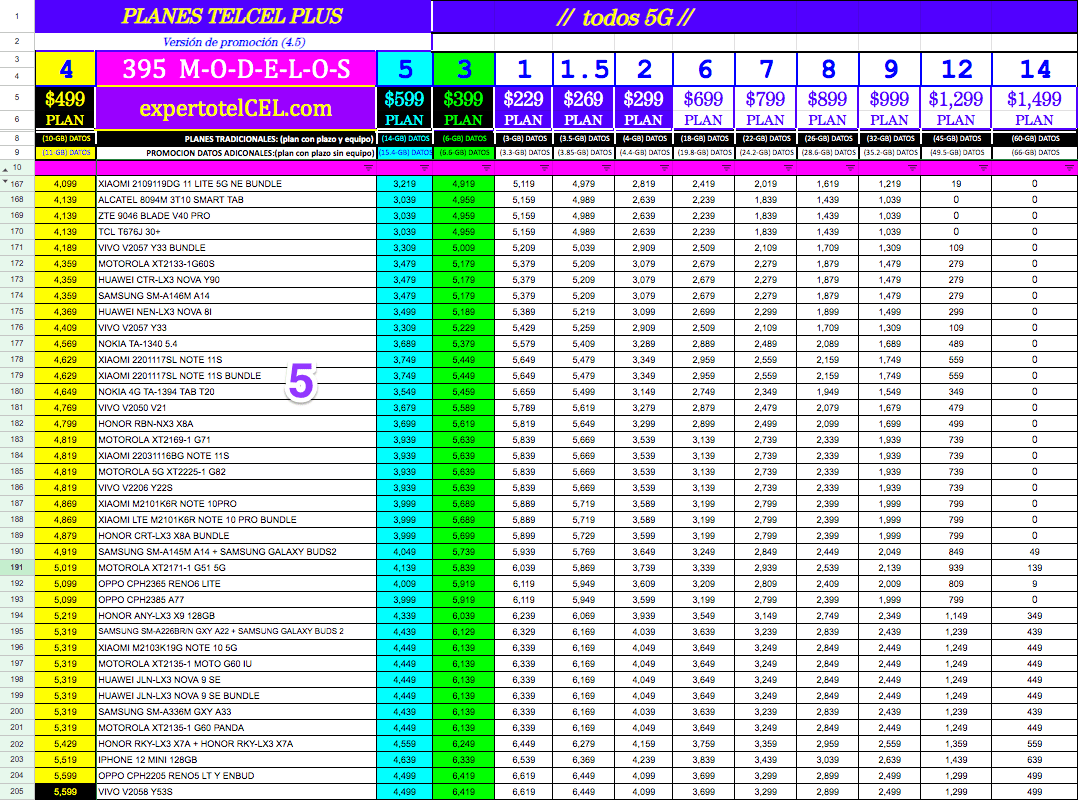Expand hidden rows using arrow beside row 167
The image size is (1078, 800).
tap(6, 182)
